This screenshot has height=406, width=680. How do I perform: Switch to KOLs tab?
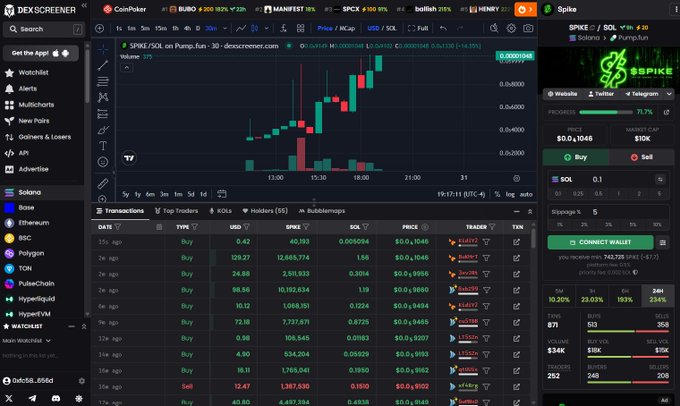(x=220, y=211)
